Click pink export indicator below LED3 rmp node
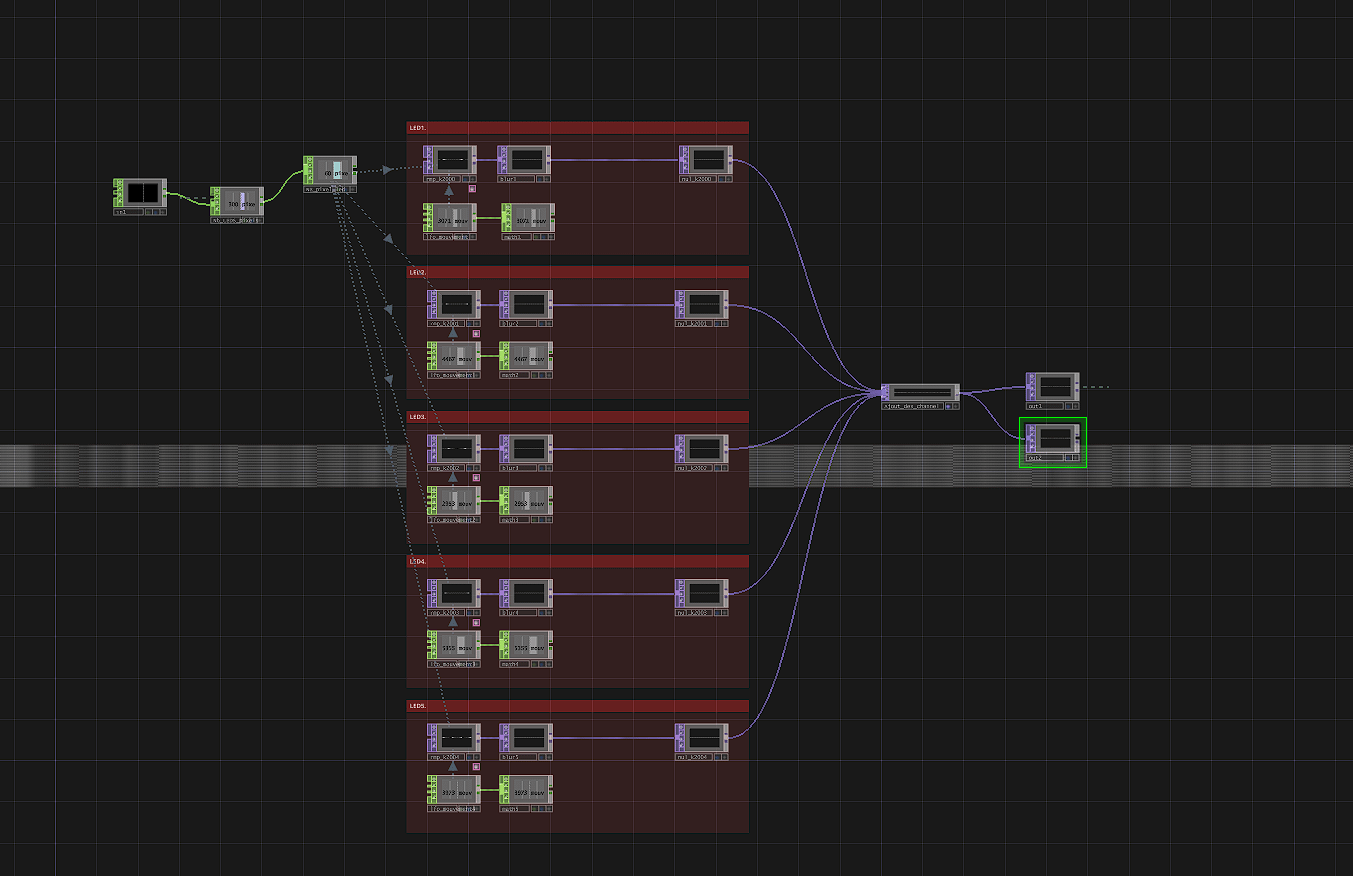This screenshot has height=876, width=1353. coord(476,477)
